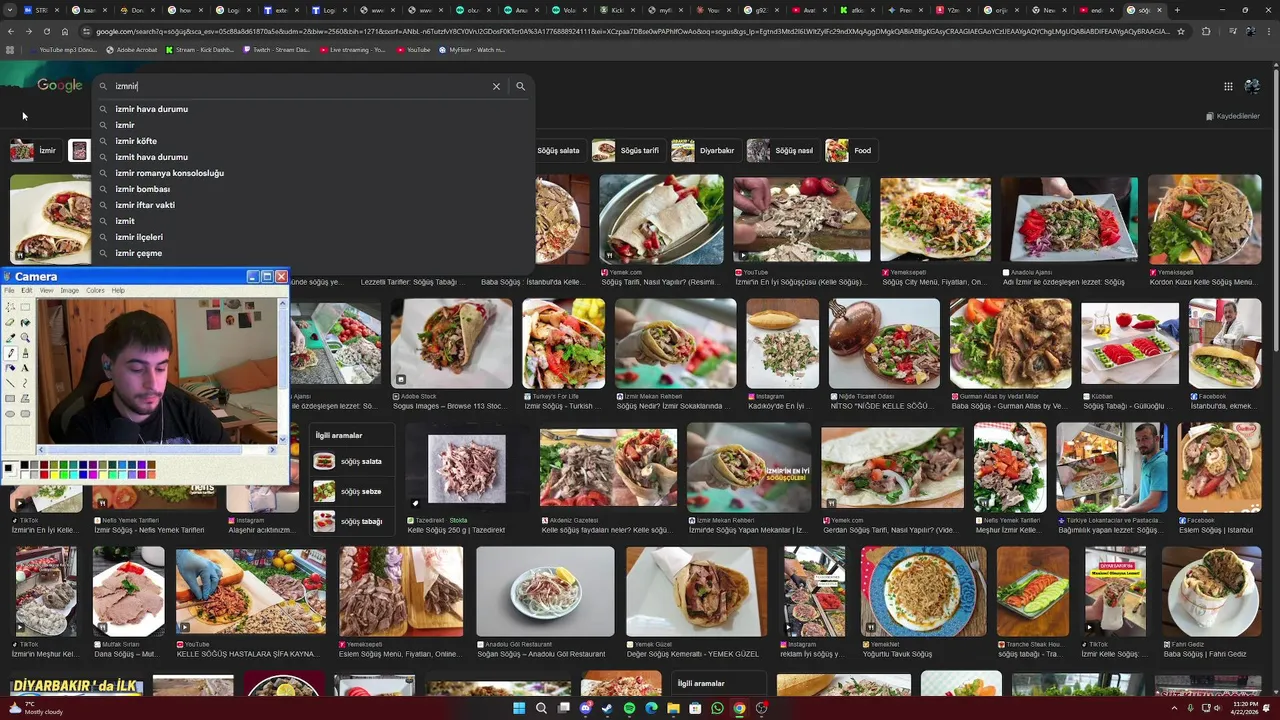Go back with the browser back arrow
The width and height of the screenshot is (1280, 720).
(10, 31)
